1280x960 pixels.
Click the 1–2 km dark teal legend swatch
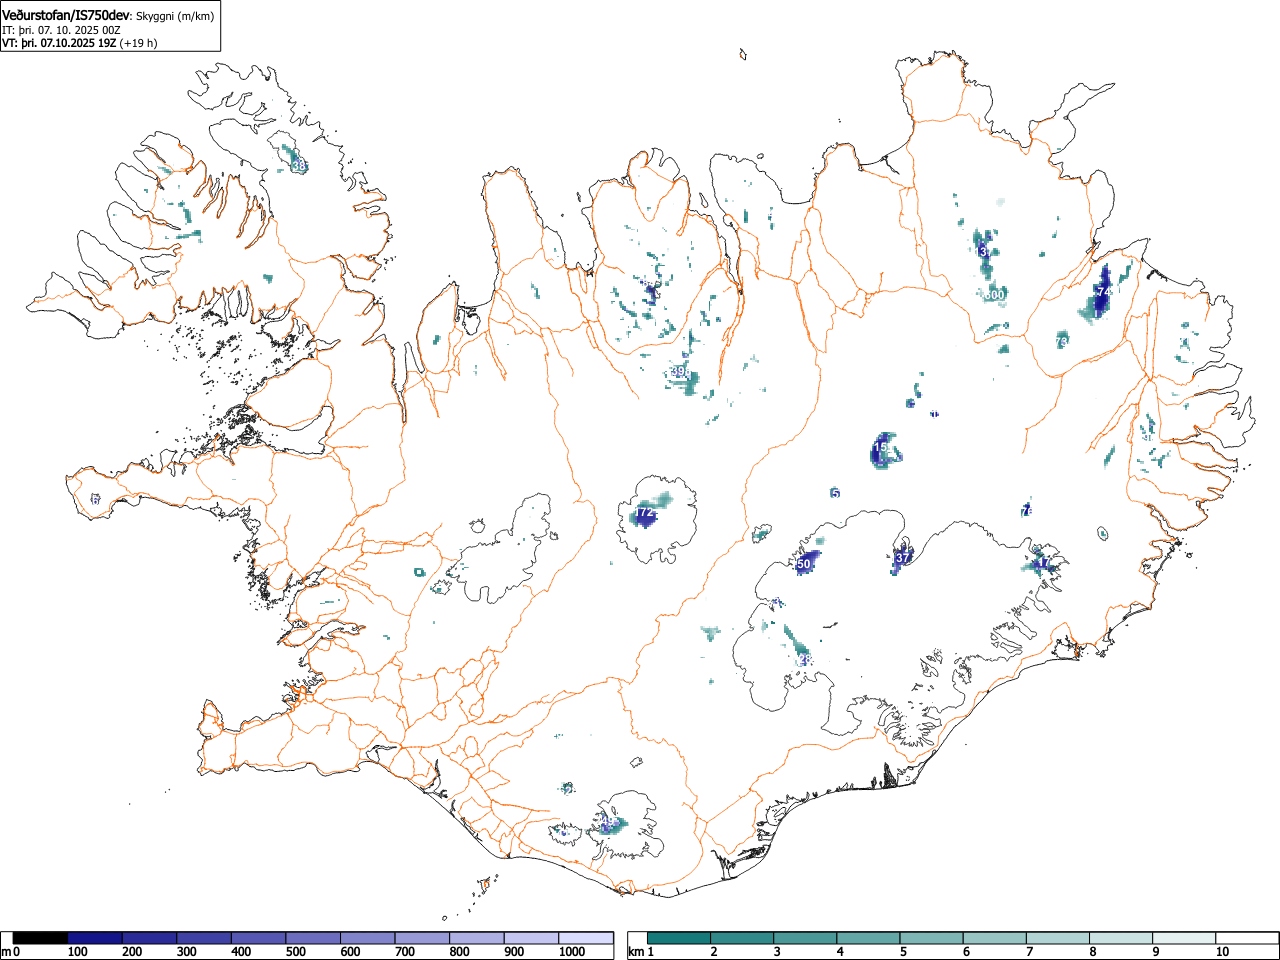coord(679,938)
